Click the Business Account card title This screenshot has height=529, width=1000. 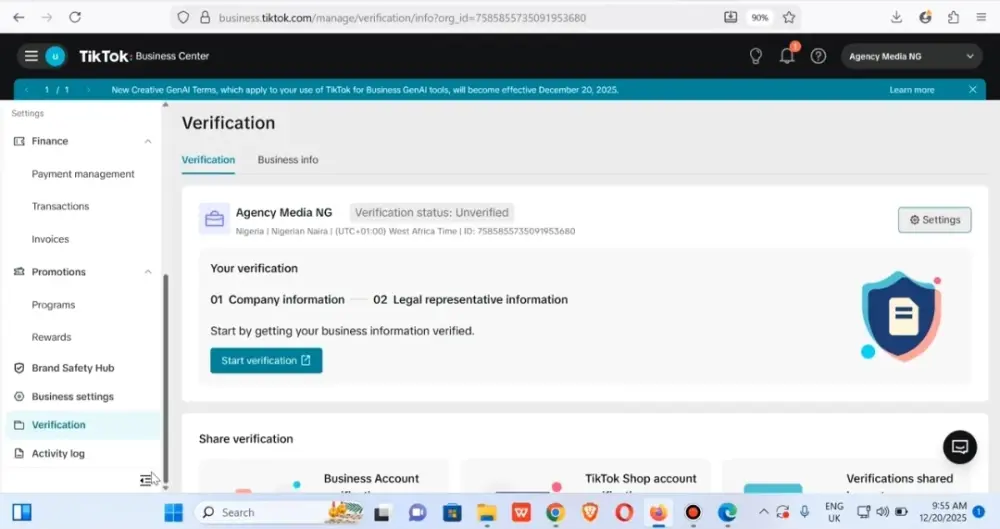click(x=371, y=479)
